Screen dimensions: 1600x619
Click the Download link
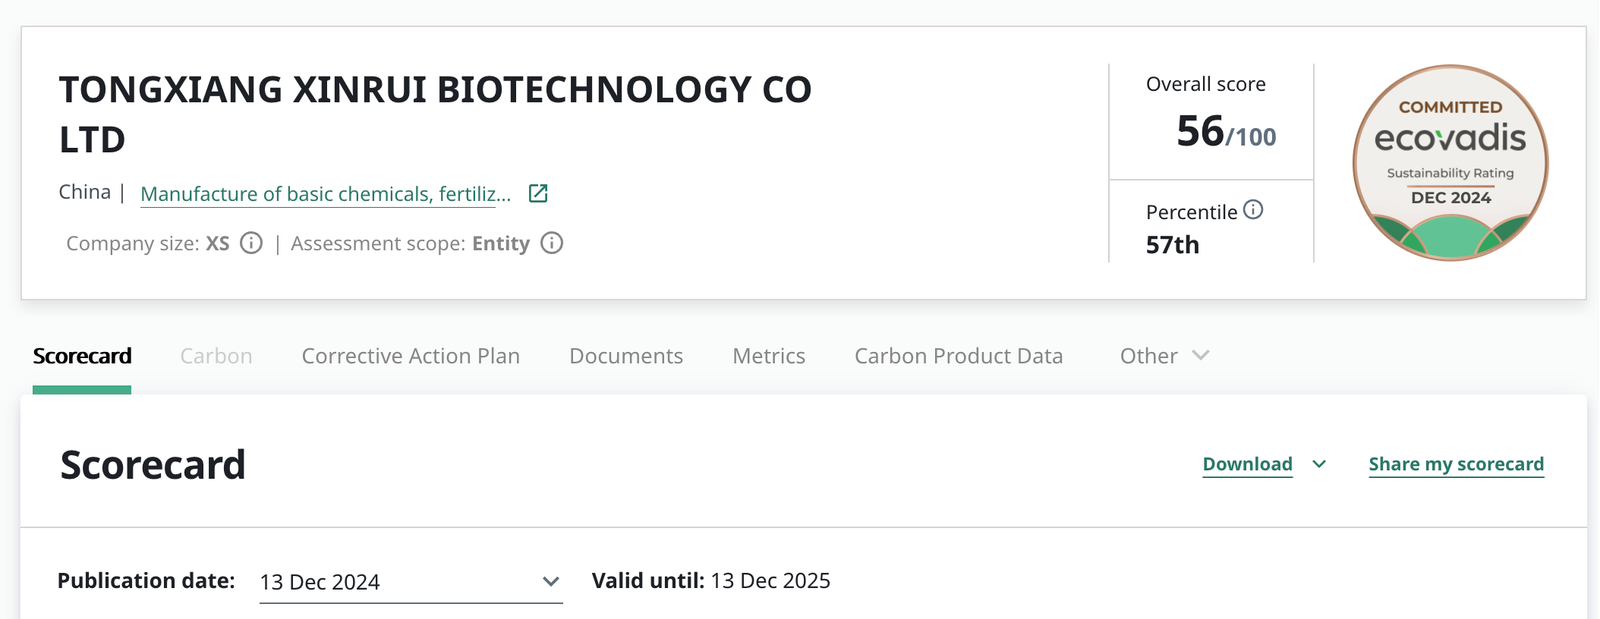point(1247,464)
